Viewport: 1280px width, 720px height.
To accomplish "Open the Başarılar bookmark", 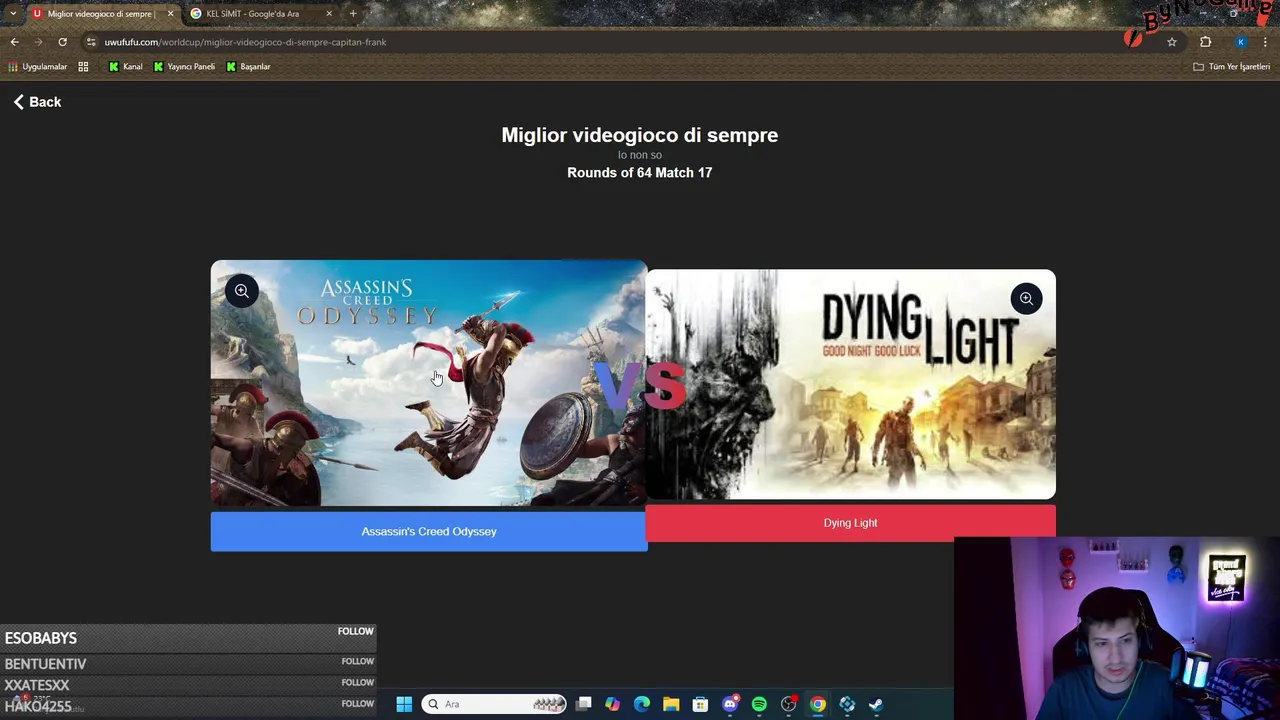I will tap(248, 66).
